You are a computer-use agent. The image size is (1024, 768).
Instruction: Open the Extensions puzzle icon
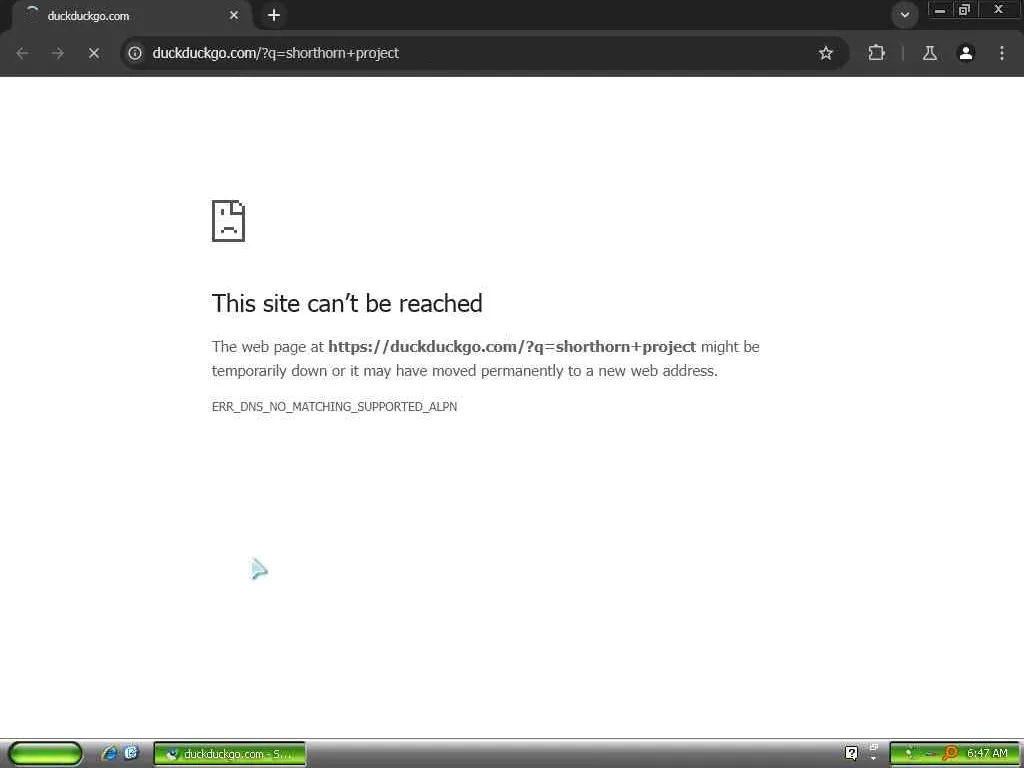876,54
